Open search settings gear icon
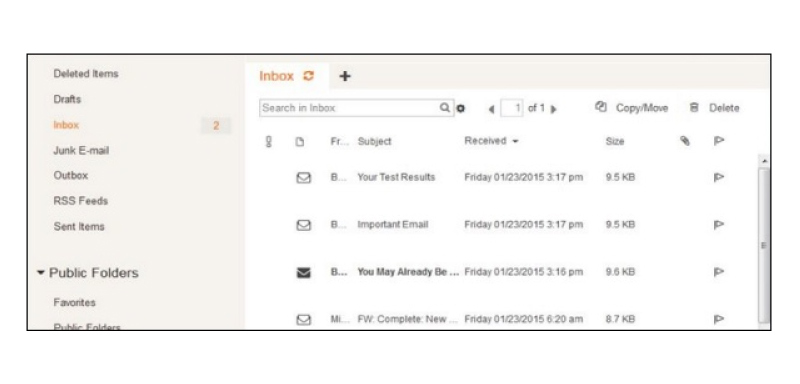 click(x=461, y=108)
